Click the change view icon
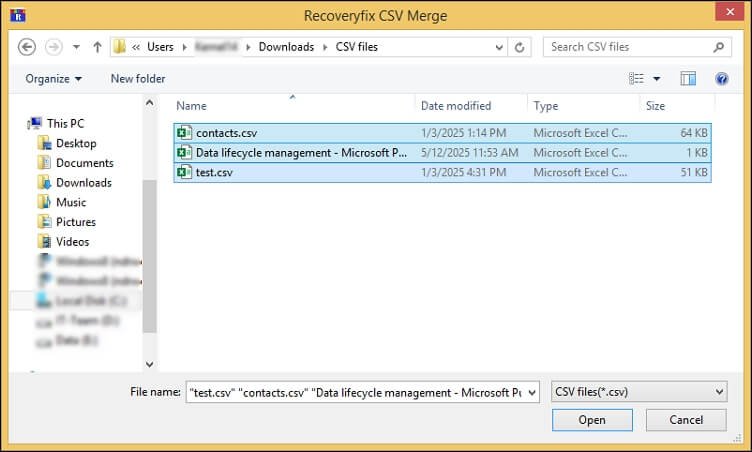 click(x=636, y=78)
